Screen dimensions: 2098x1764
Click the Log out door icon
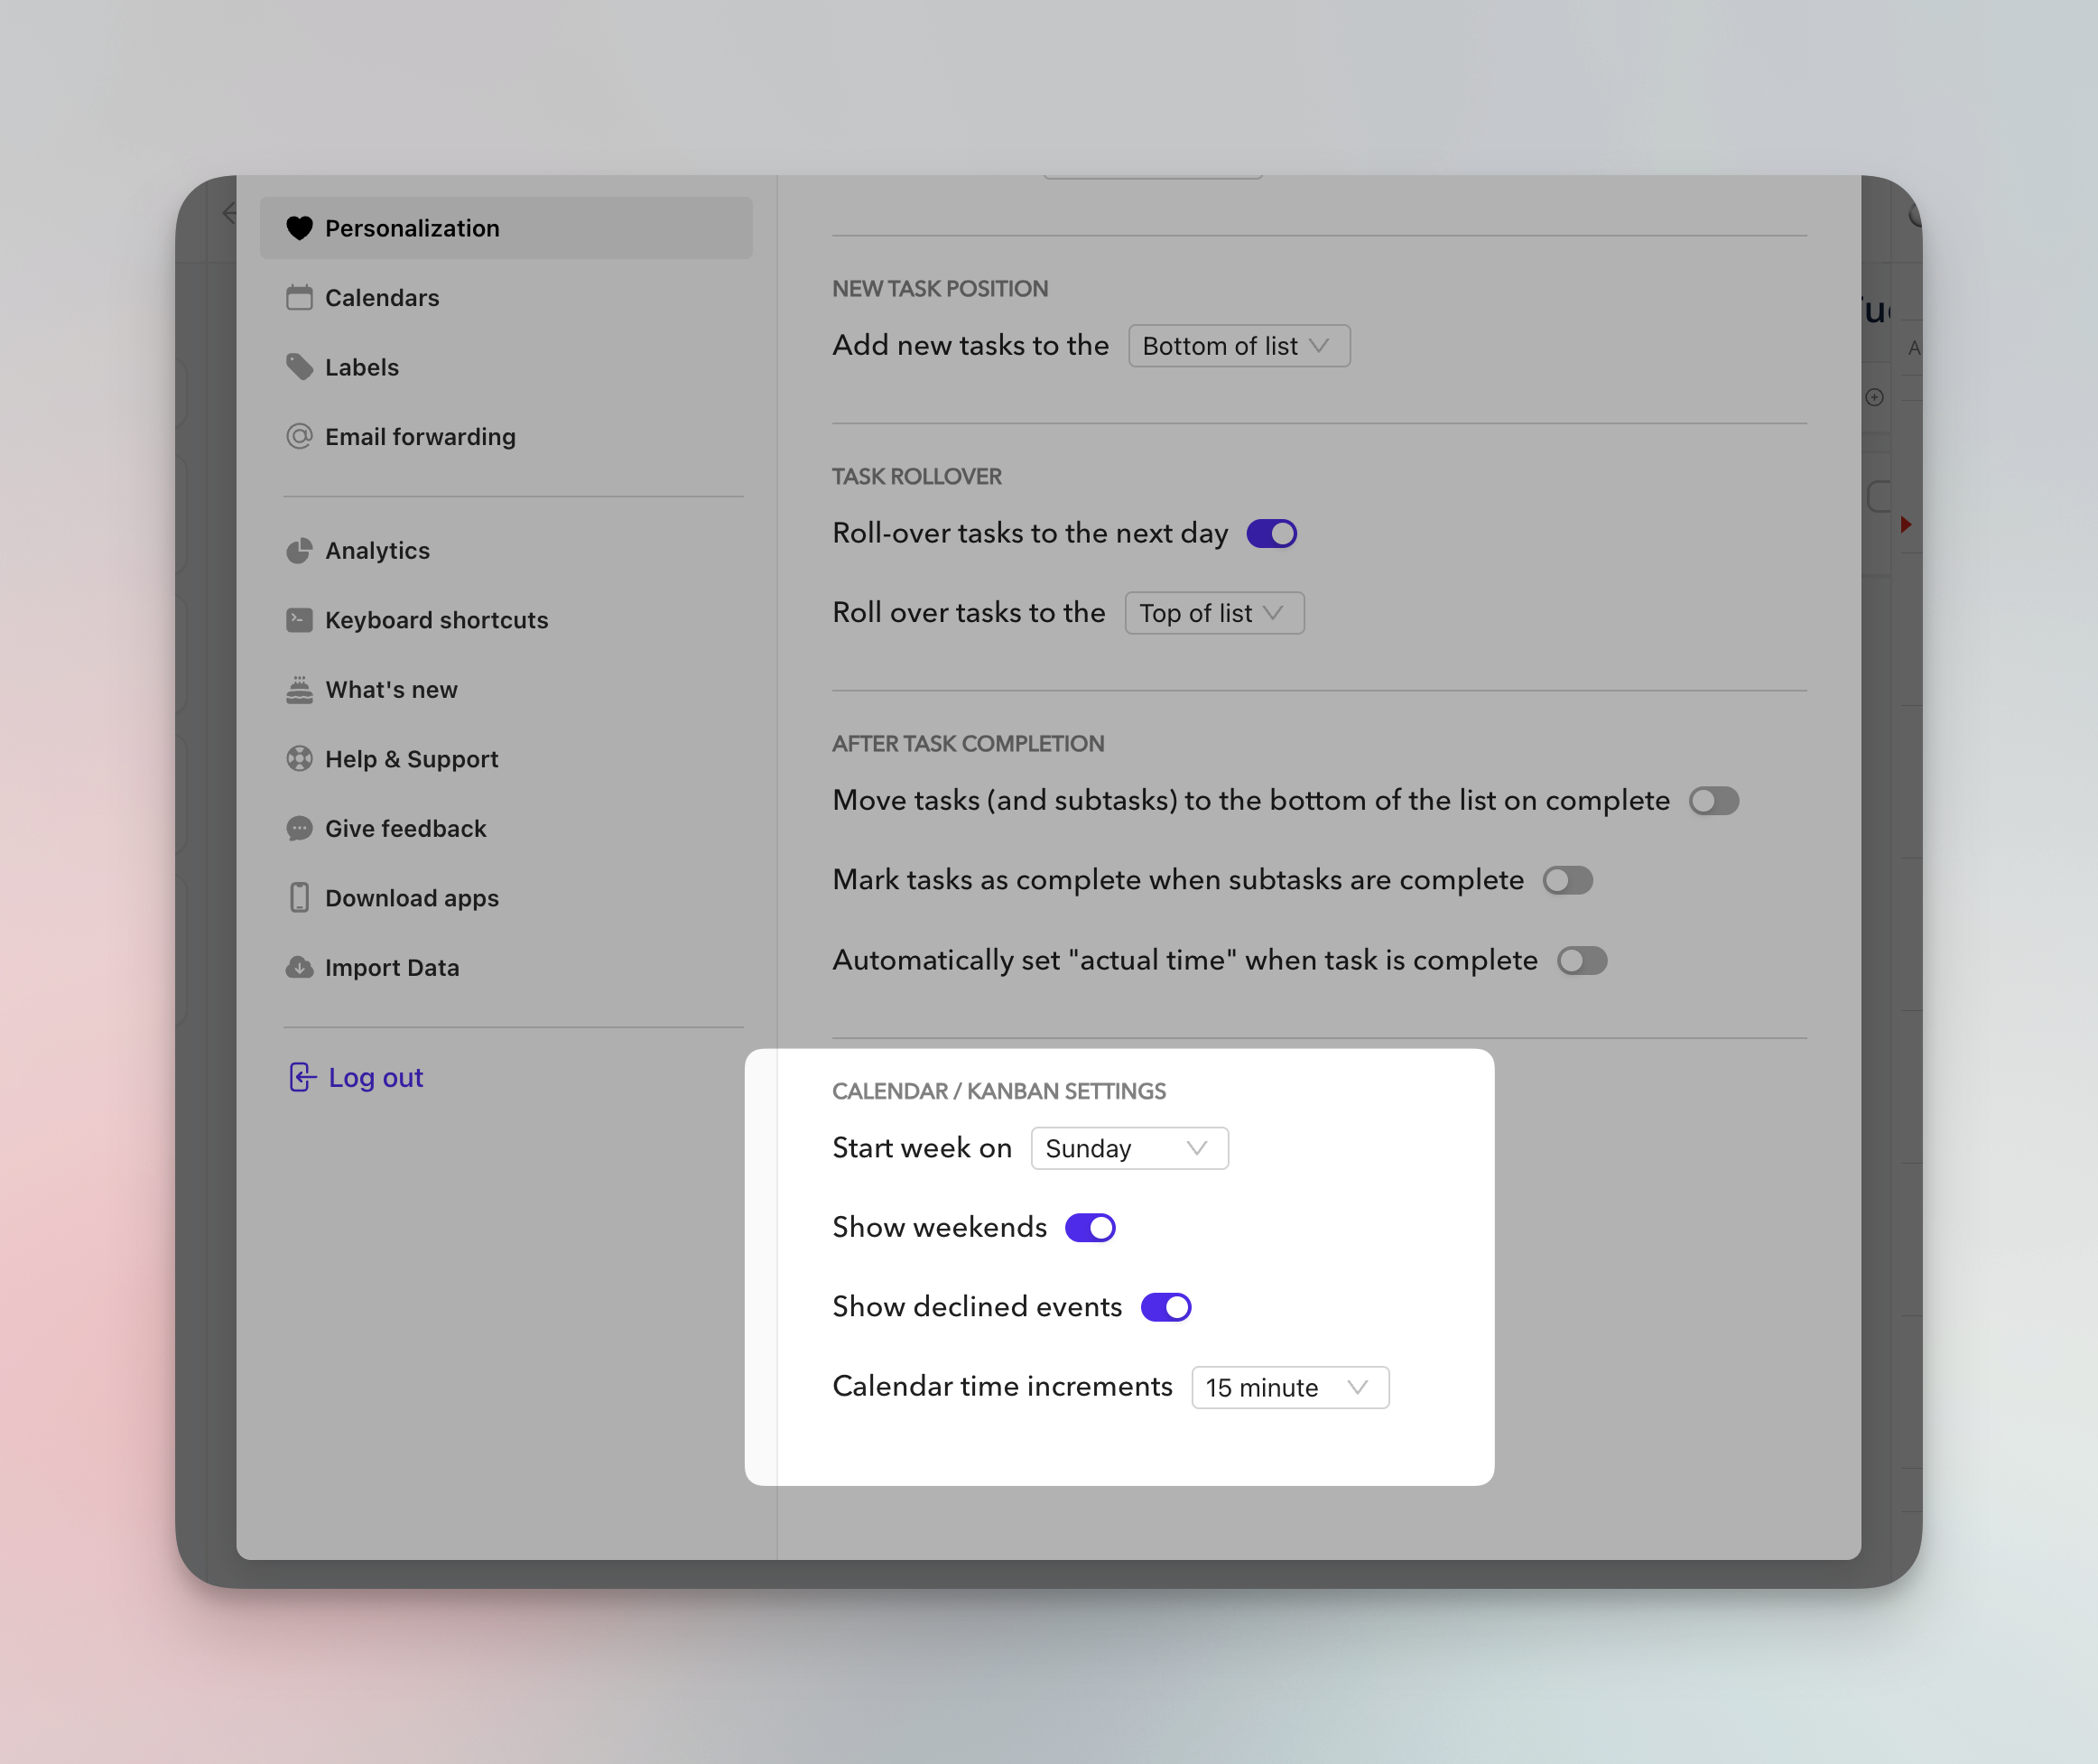[302, 1077]
